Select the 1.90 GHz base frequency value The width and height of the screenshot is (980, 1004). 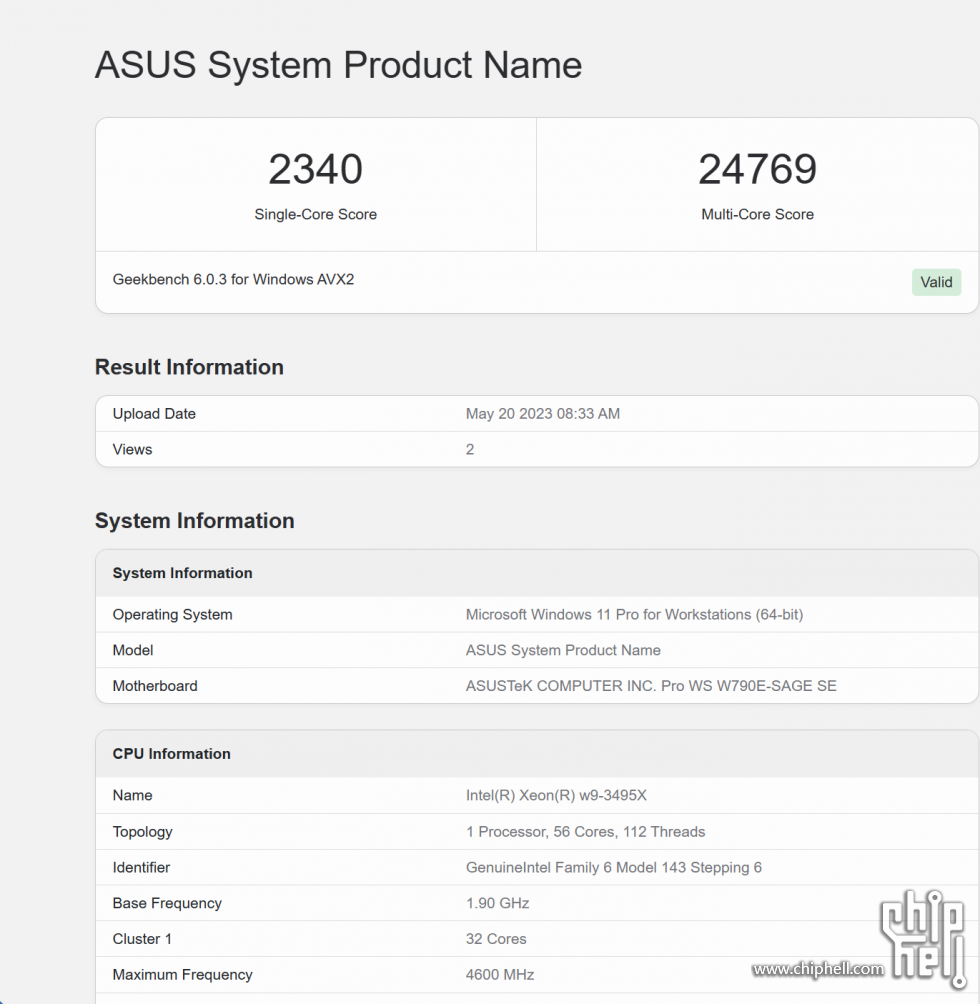[x=497, y=903]
